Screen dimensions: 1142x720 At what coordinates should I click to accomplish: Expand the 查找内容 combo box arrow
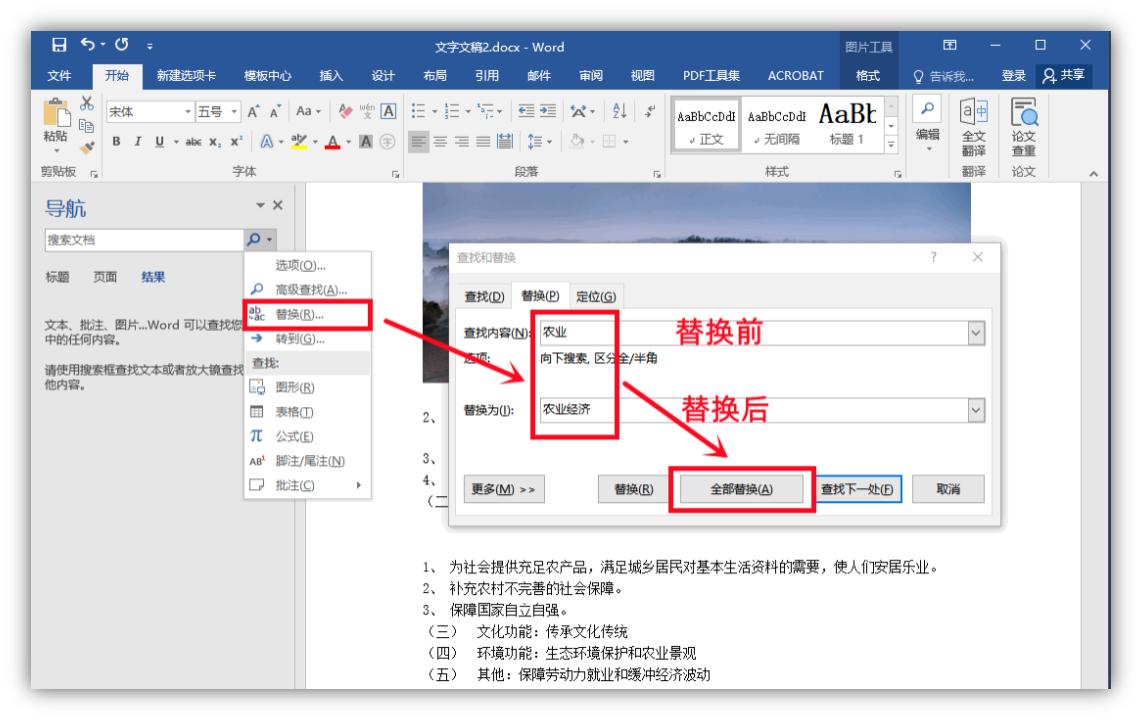[x=976, y=332]
